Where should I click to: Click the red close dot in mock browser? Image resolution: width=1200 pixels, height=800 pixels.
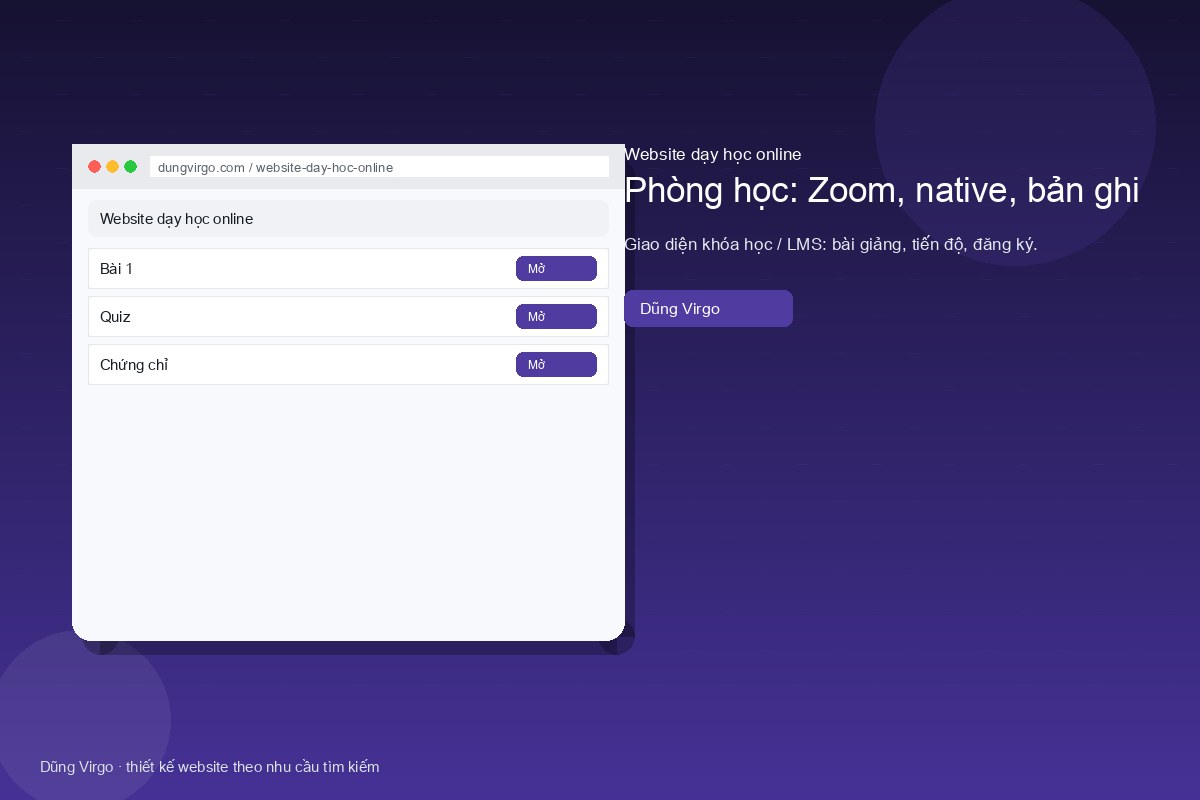(95, 167)
